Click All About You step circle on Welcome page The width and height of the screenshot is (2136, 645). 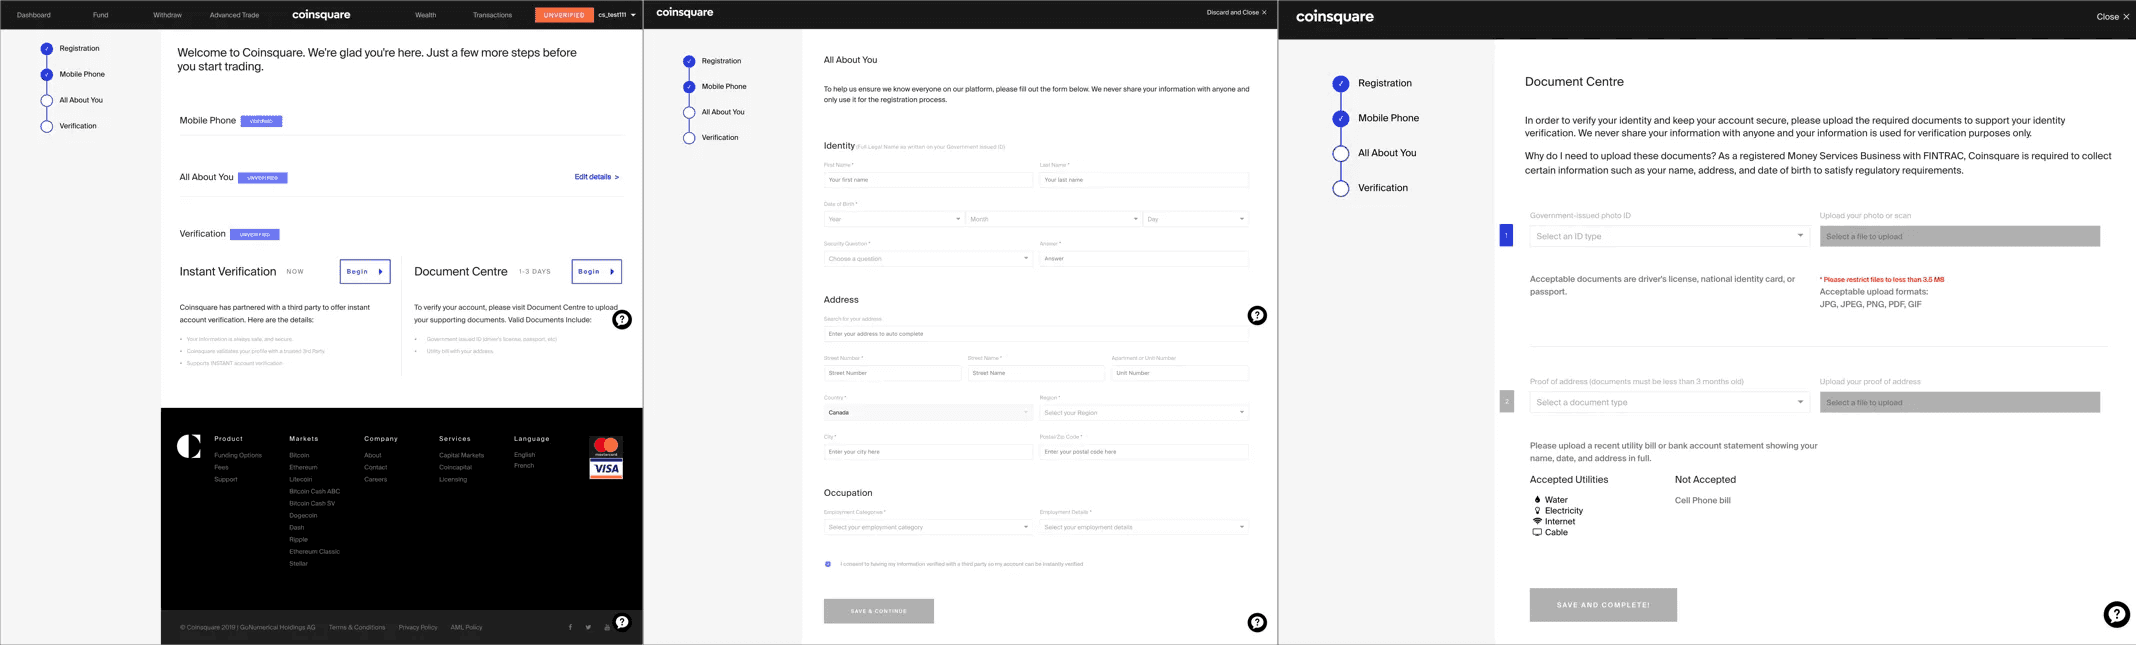point(46,101)
